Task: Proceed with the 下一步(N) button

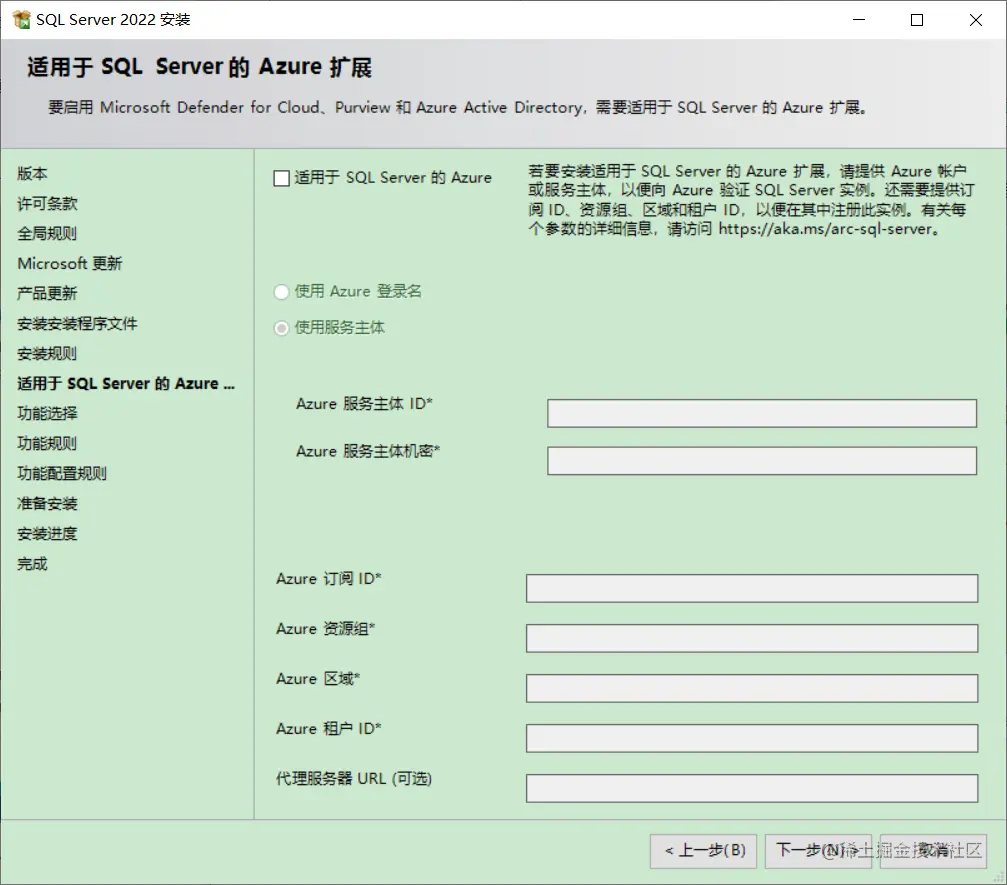Action: (x=818, y=851)
